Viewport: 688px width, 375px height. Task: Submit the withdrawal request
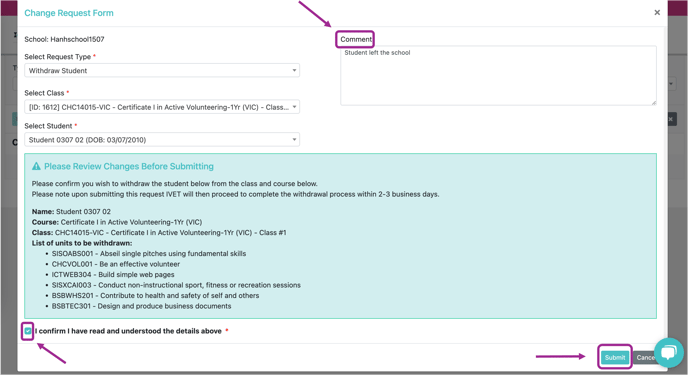click(x=615, y=357)
